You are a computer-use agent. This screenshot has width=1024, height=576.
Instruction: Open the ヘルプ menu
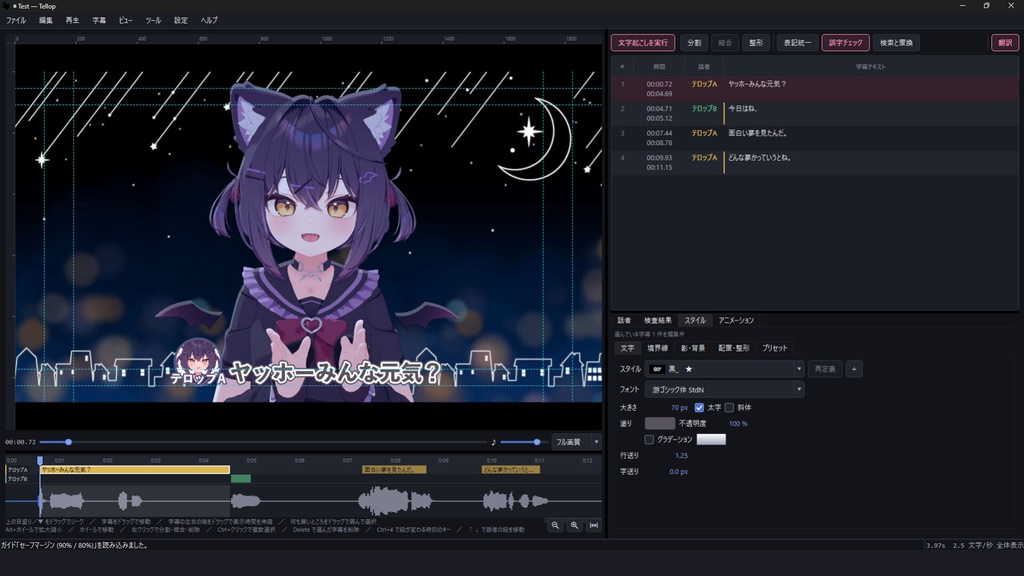point(209,20)
